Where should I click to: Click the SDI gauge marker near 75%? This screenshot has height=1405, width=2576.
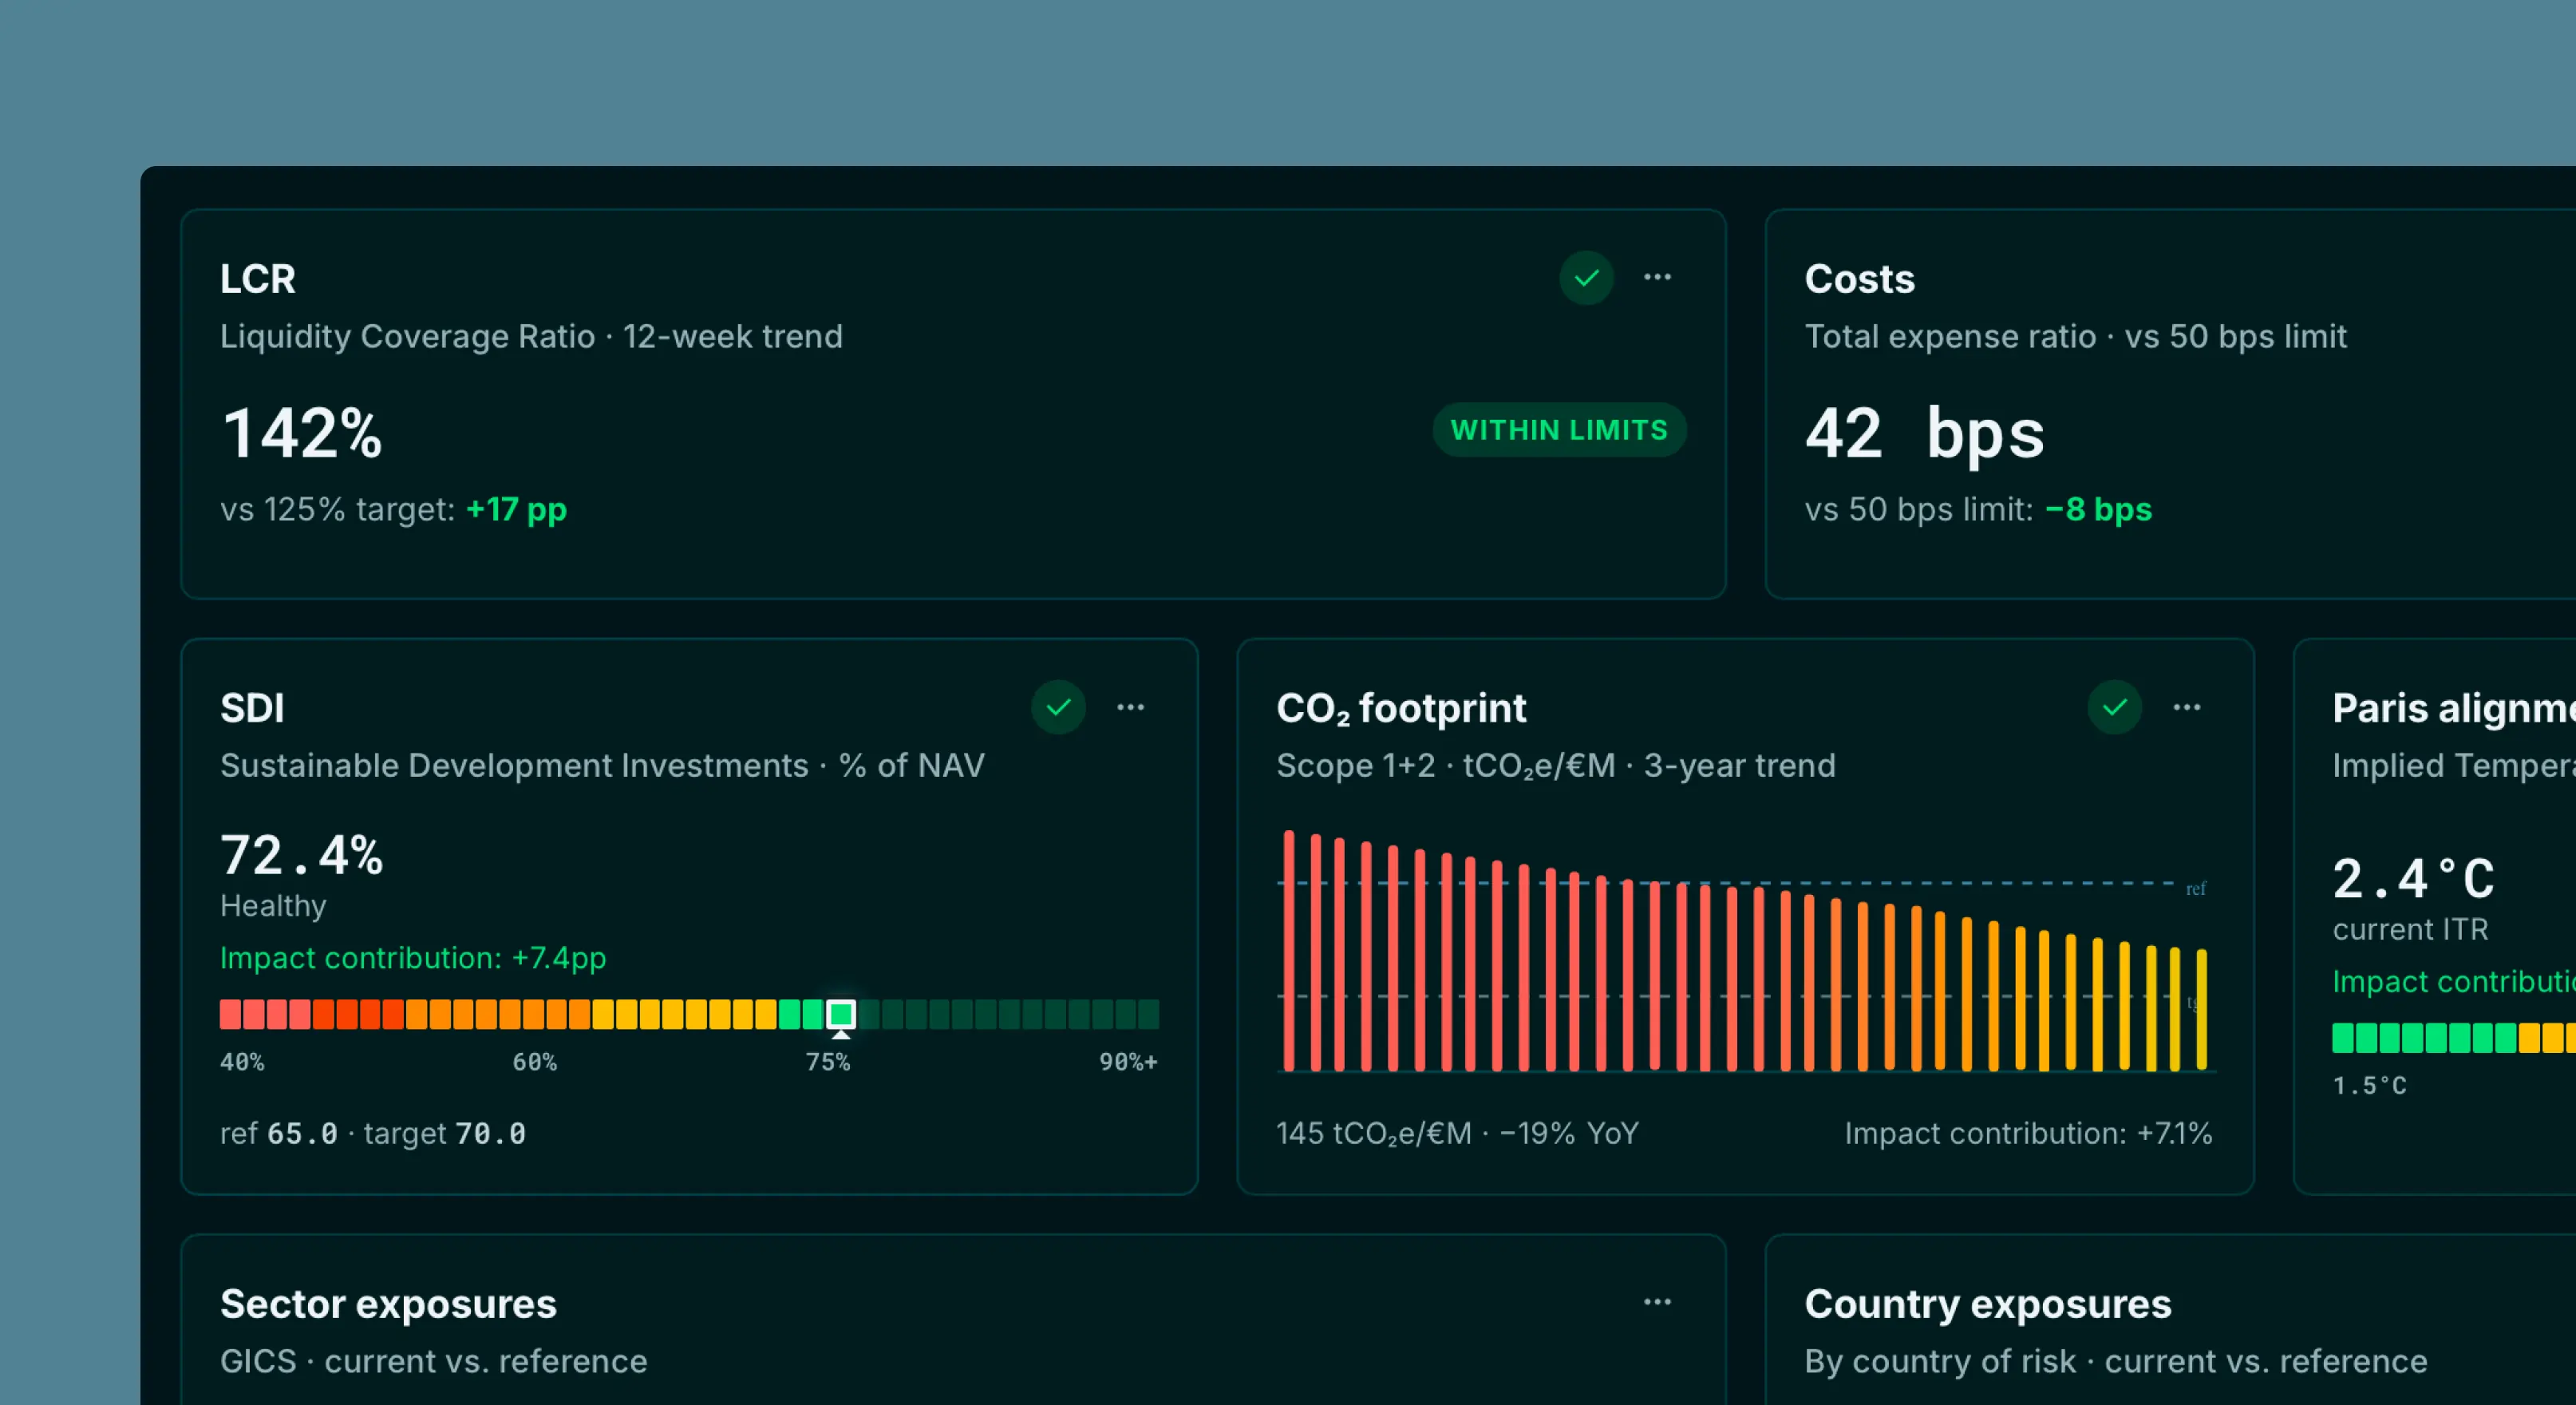tap(841, 1015)
